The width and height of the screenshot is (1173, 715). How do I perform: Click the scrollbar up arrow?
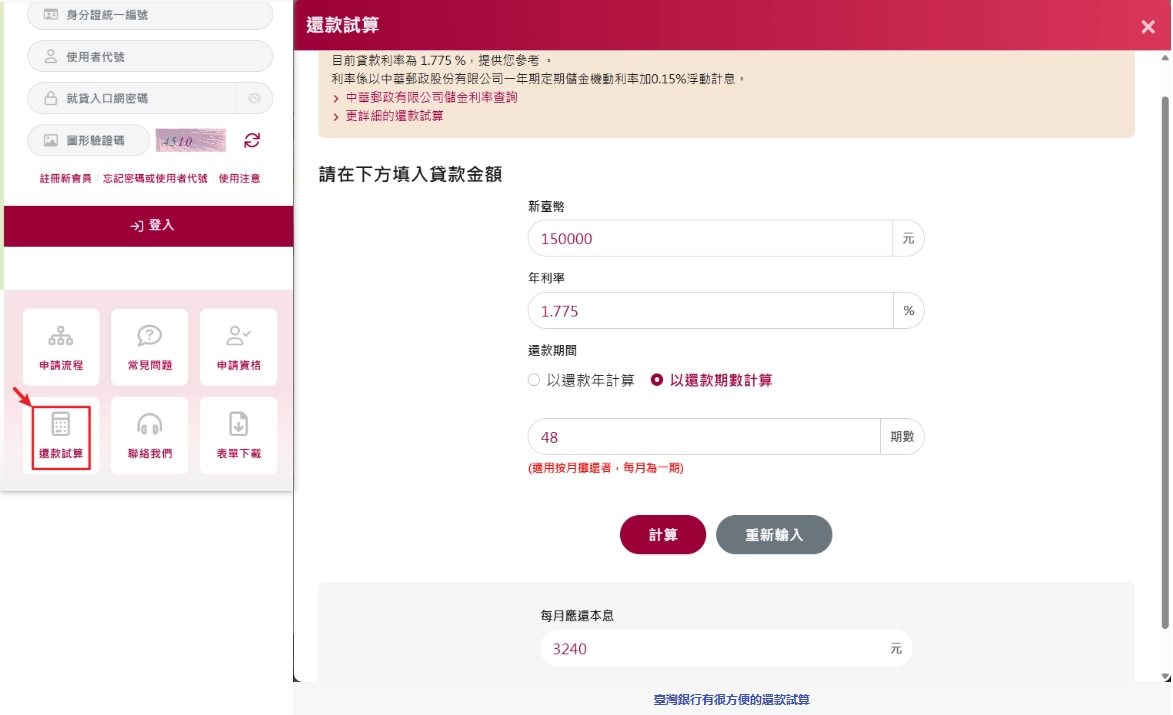point(1166,57)
